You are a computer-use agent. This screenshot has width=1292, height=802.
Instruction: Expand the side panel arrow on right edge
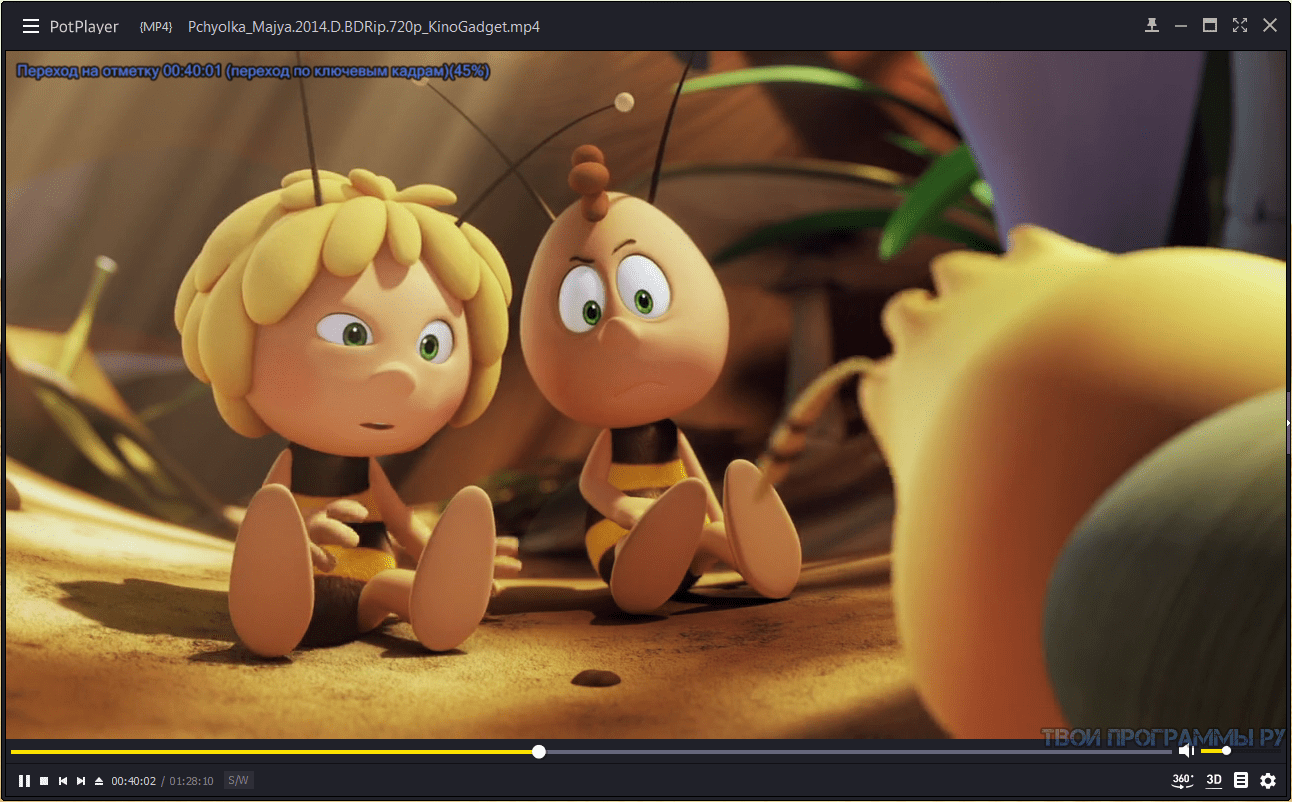(x=1288, y=423)
